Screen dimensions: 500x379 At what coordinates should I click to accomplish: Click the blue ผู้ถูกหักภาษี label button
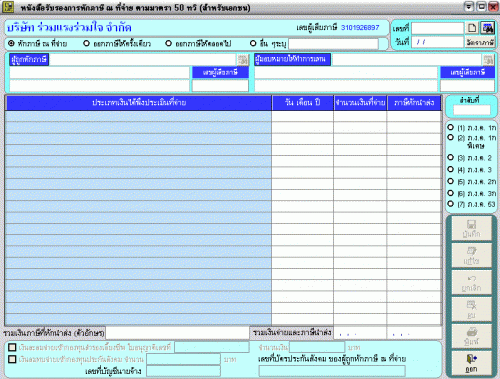click(x=29, y=60)
